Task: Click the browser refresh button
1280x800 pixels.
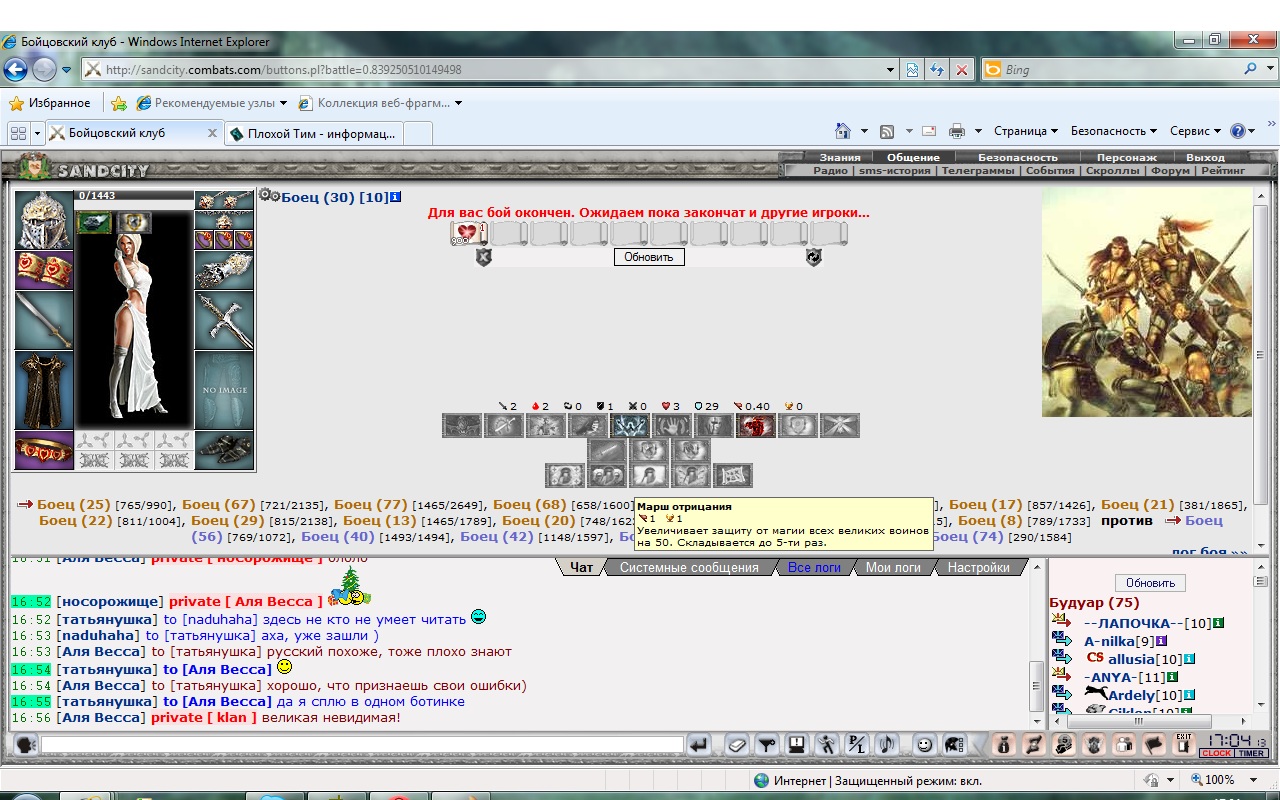Action: click(937, 70)
